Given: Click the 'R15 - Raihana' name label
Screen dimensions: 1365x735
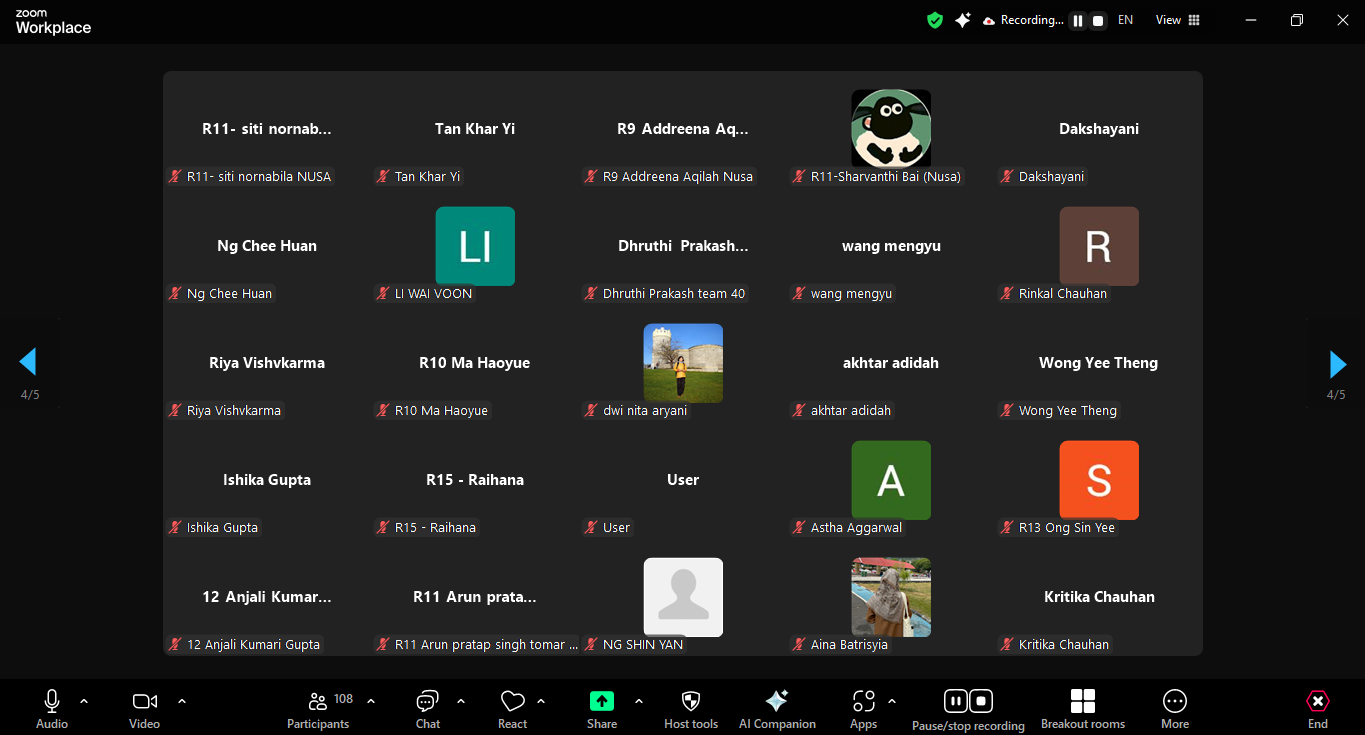Looking at the screenshot, I should (435, 527).
